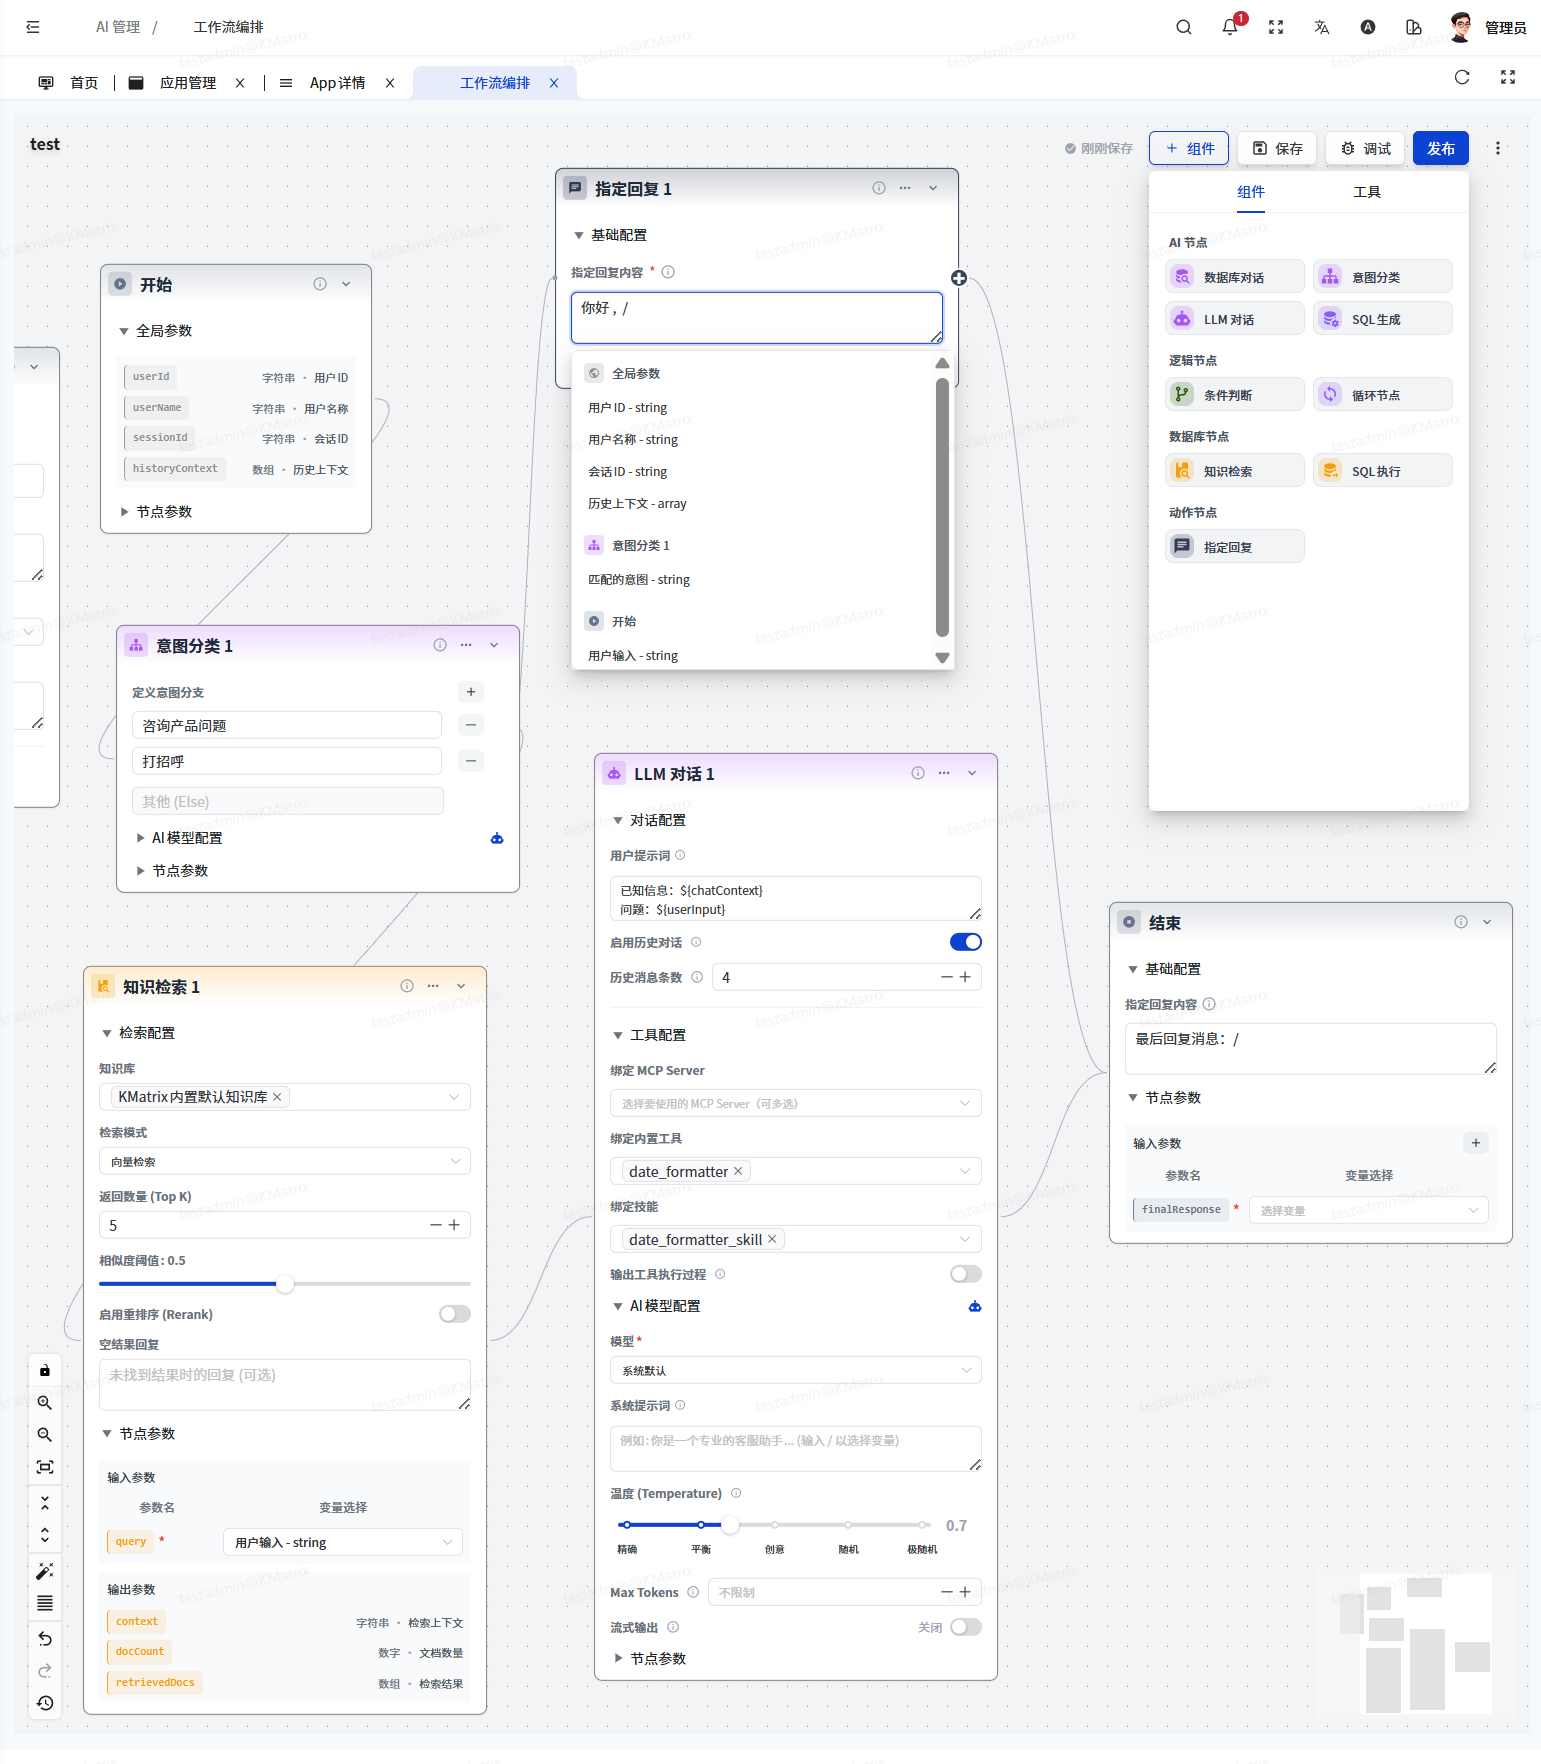Viewport: 1541px width, 1764px height.
Task: Add the SQL generation (SQL生成) component
Action: (x=1382, y=319)
